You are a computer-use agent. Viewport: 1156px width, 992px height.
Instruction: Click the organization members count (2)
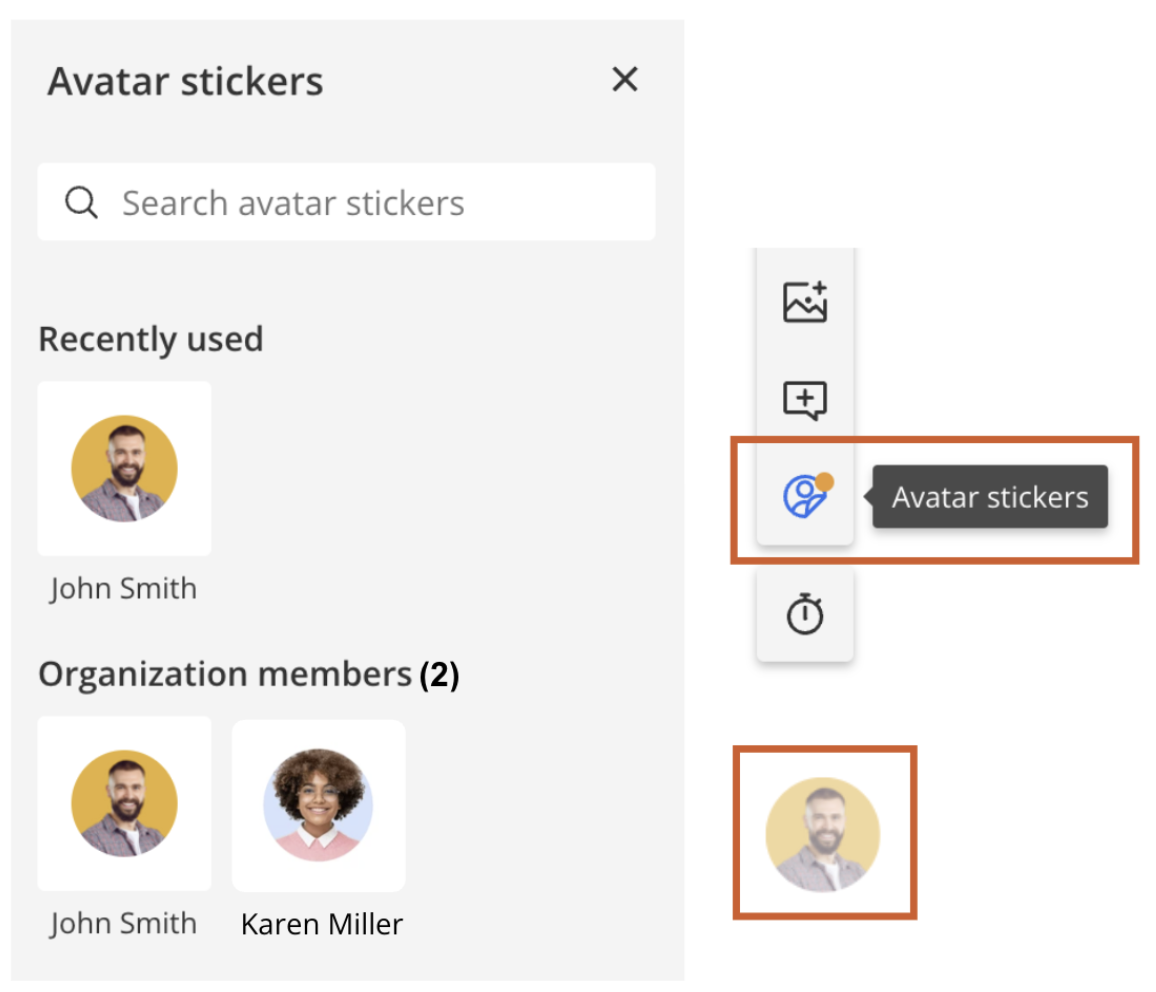[439, 674]
